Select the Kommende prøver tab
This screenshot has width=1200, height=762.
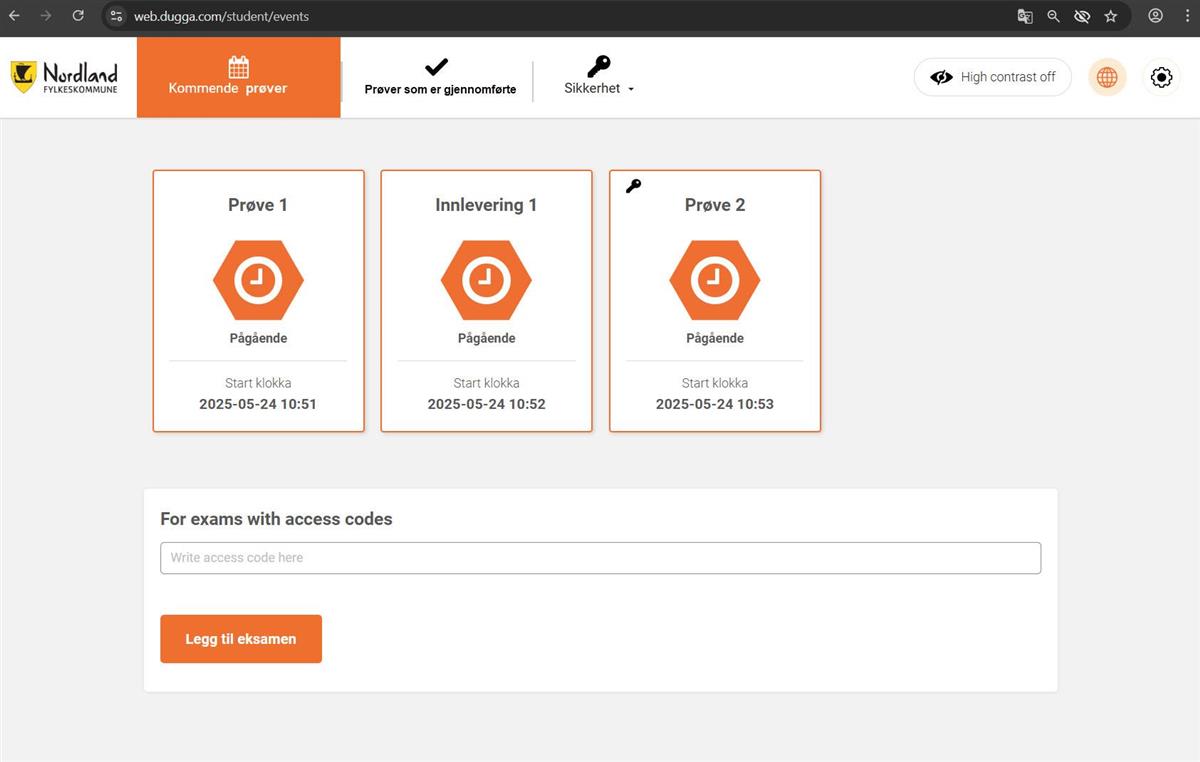pos(238,77)
